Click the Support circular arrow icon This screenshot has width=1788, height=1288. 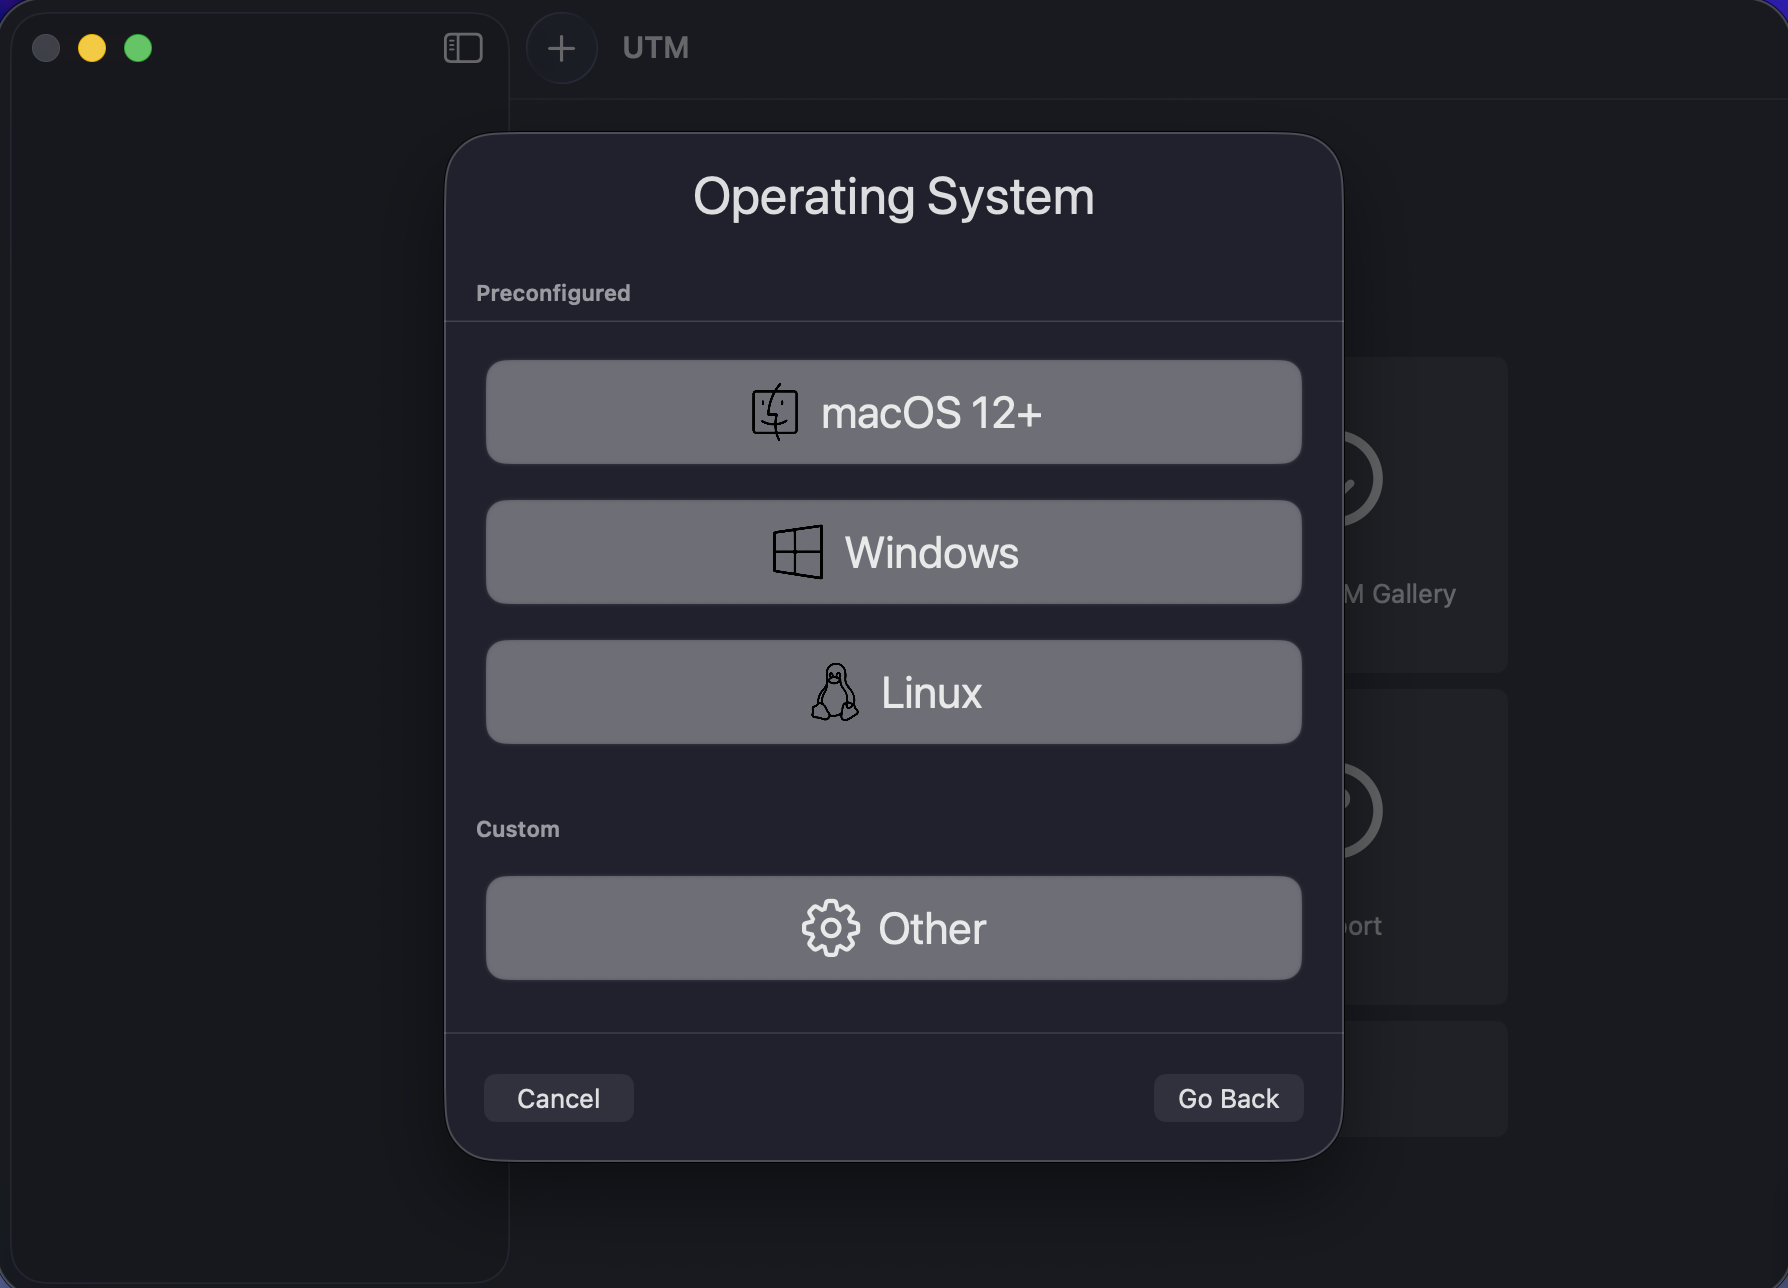1355,810
